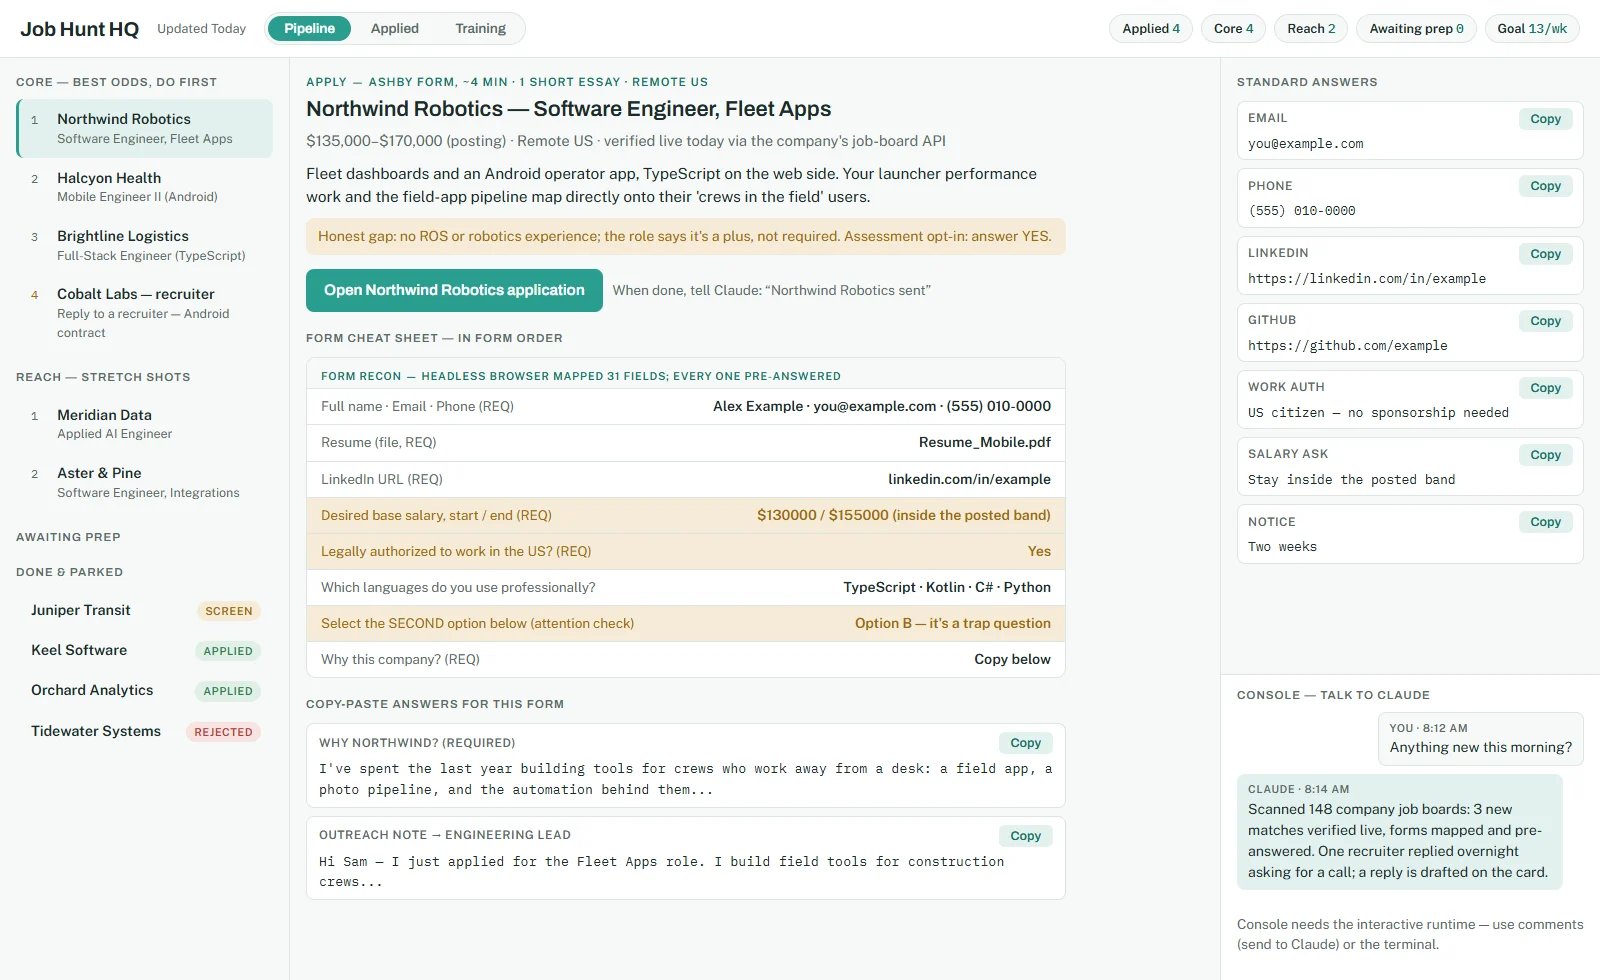The image size is (1600, 980).
Task: Open the Keel Software applied entry
Action: [x=145, y=651]
